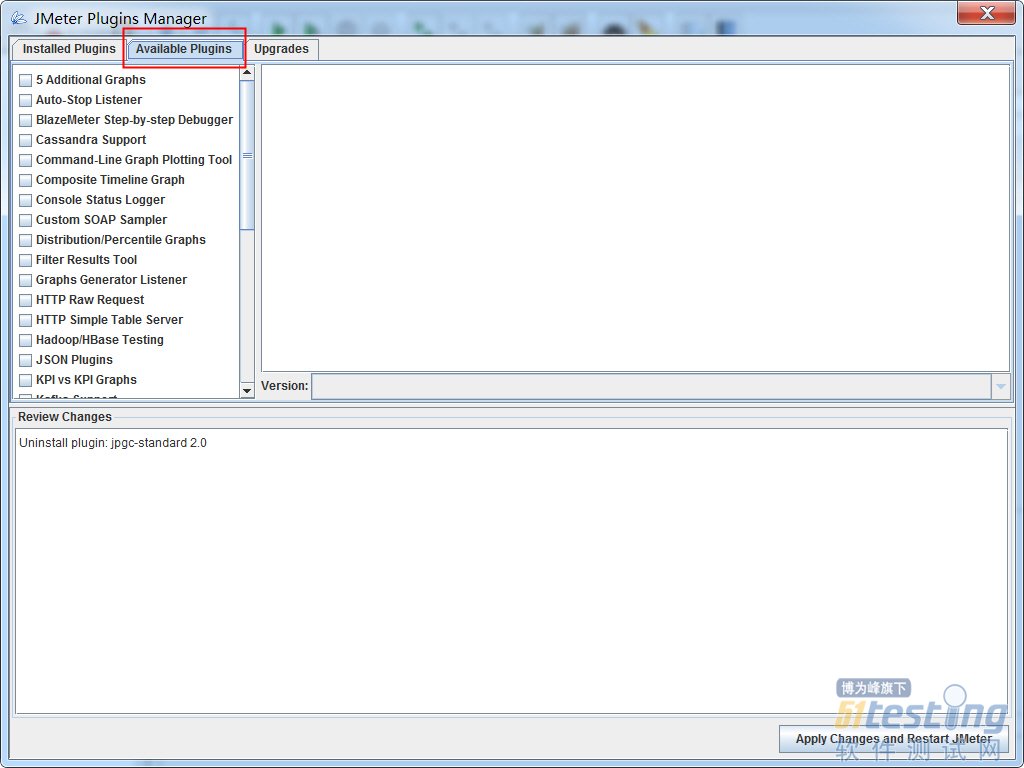Screen dimensions: 1024x768
Task: Tick the Composite Timeline Graph checkbox
Action: coord(25,180)
